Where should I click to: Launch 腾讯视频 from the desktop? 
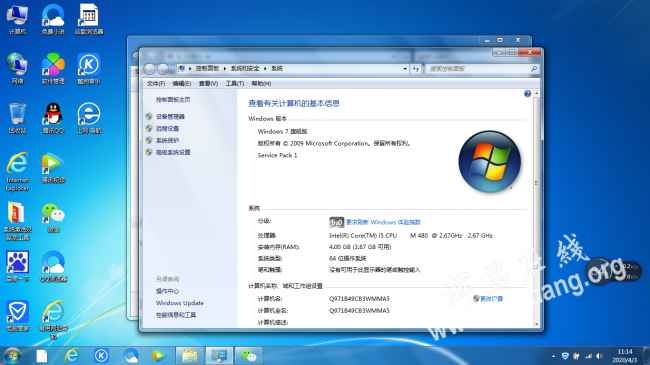tap(53, 168)
